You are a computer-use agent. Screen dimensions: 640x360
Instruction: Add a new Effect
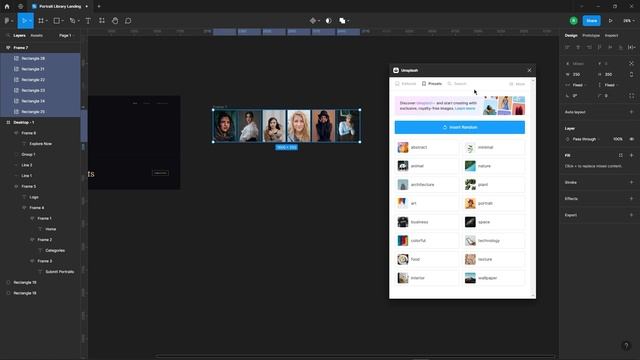[x=631, y=199]
